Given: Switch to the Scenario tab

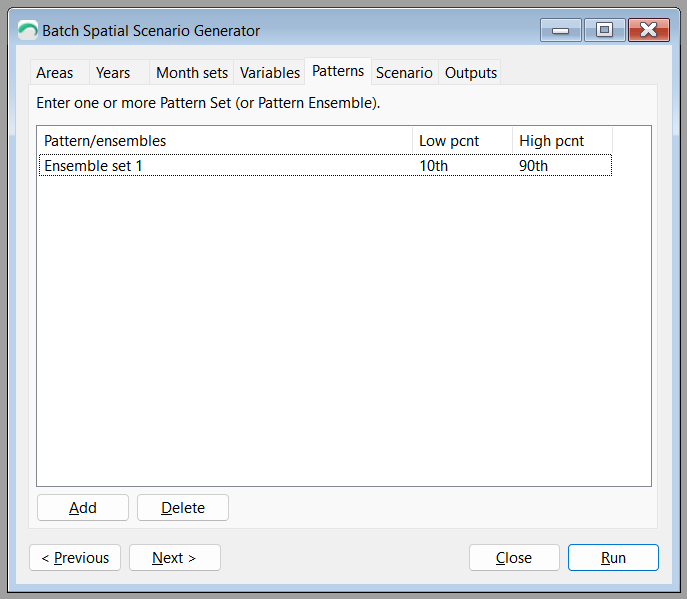Looking at the screenshot, I should click(x=404, y=72).
